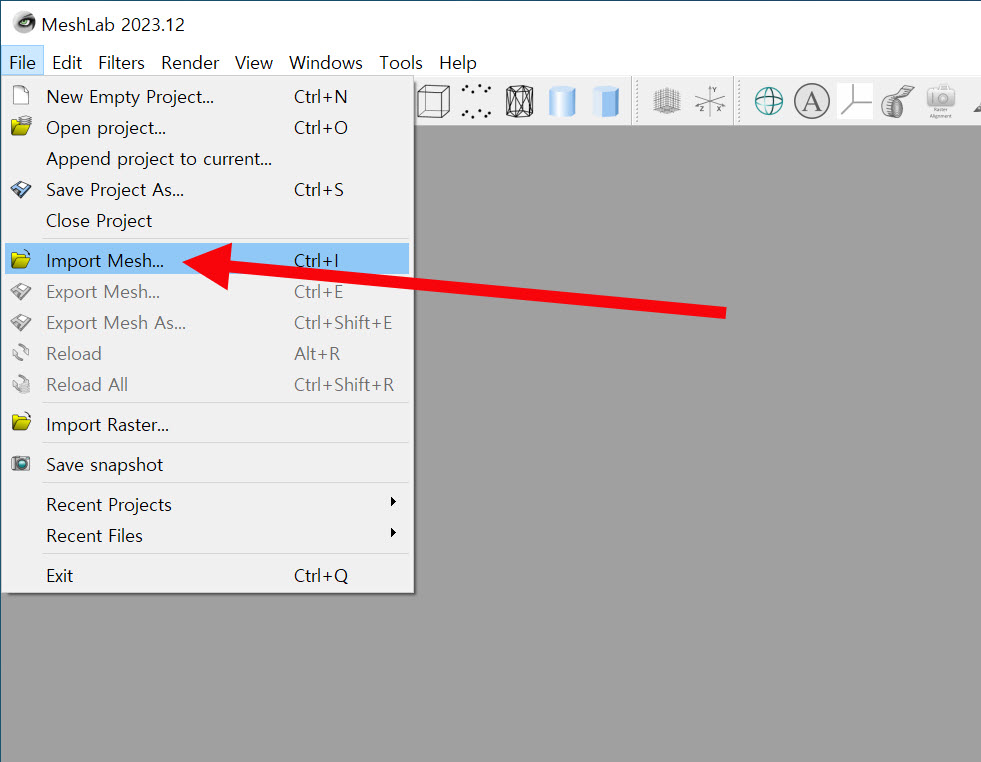Expand the Recent Files submenu
Viewport: 981px width, 762px height.
pyautogui.click(x=207, y=536)
